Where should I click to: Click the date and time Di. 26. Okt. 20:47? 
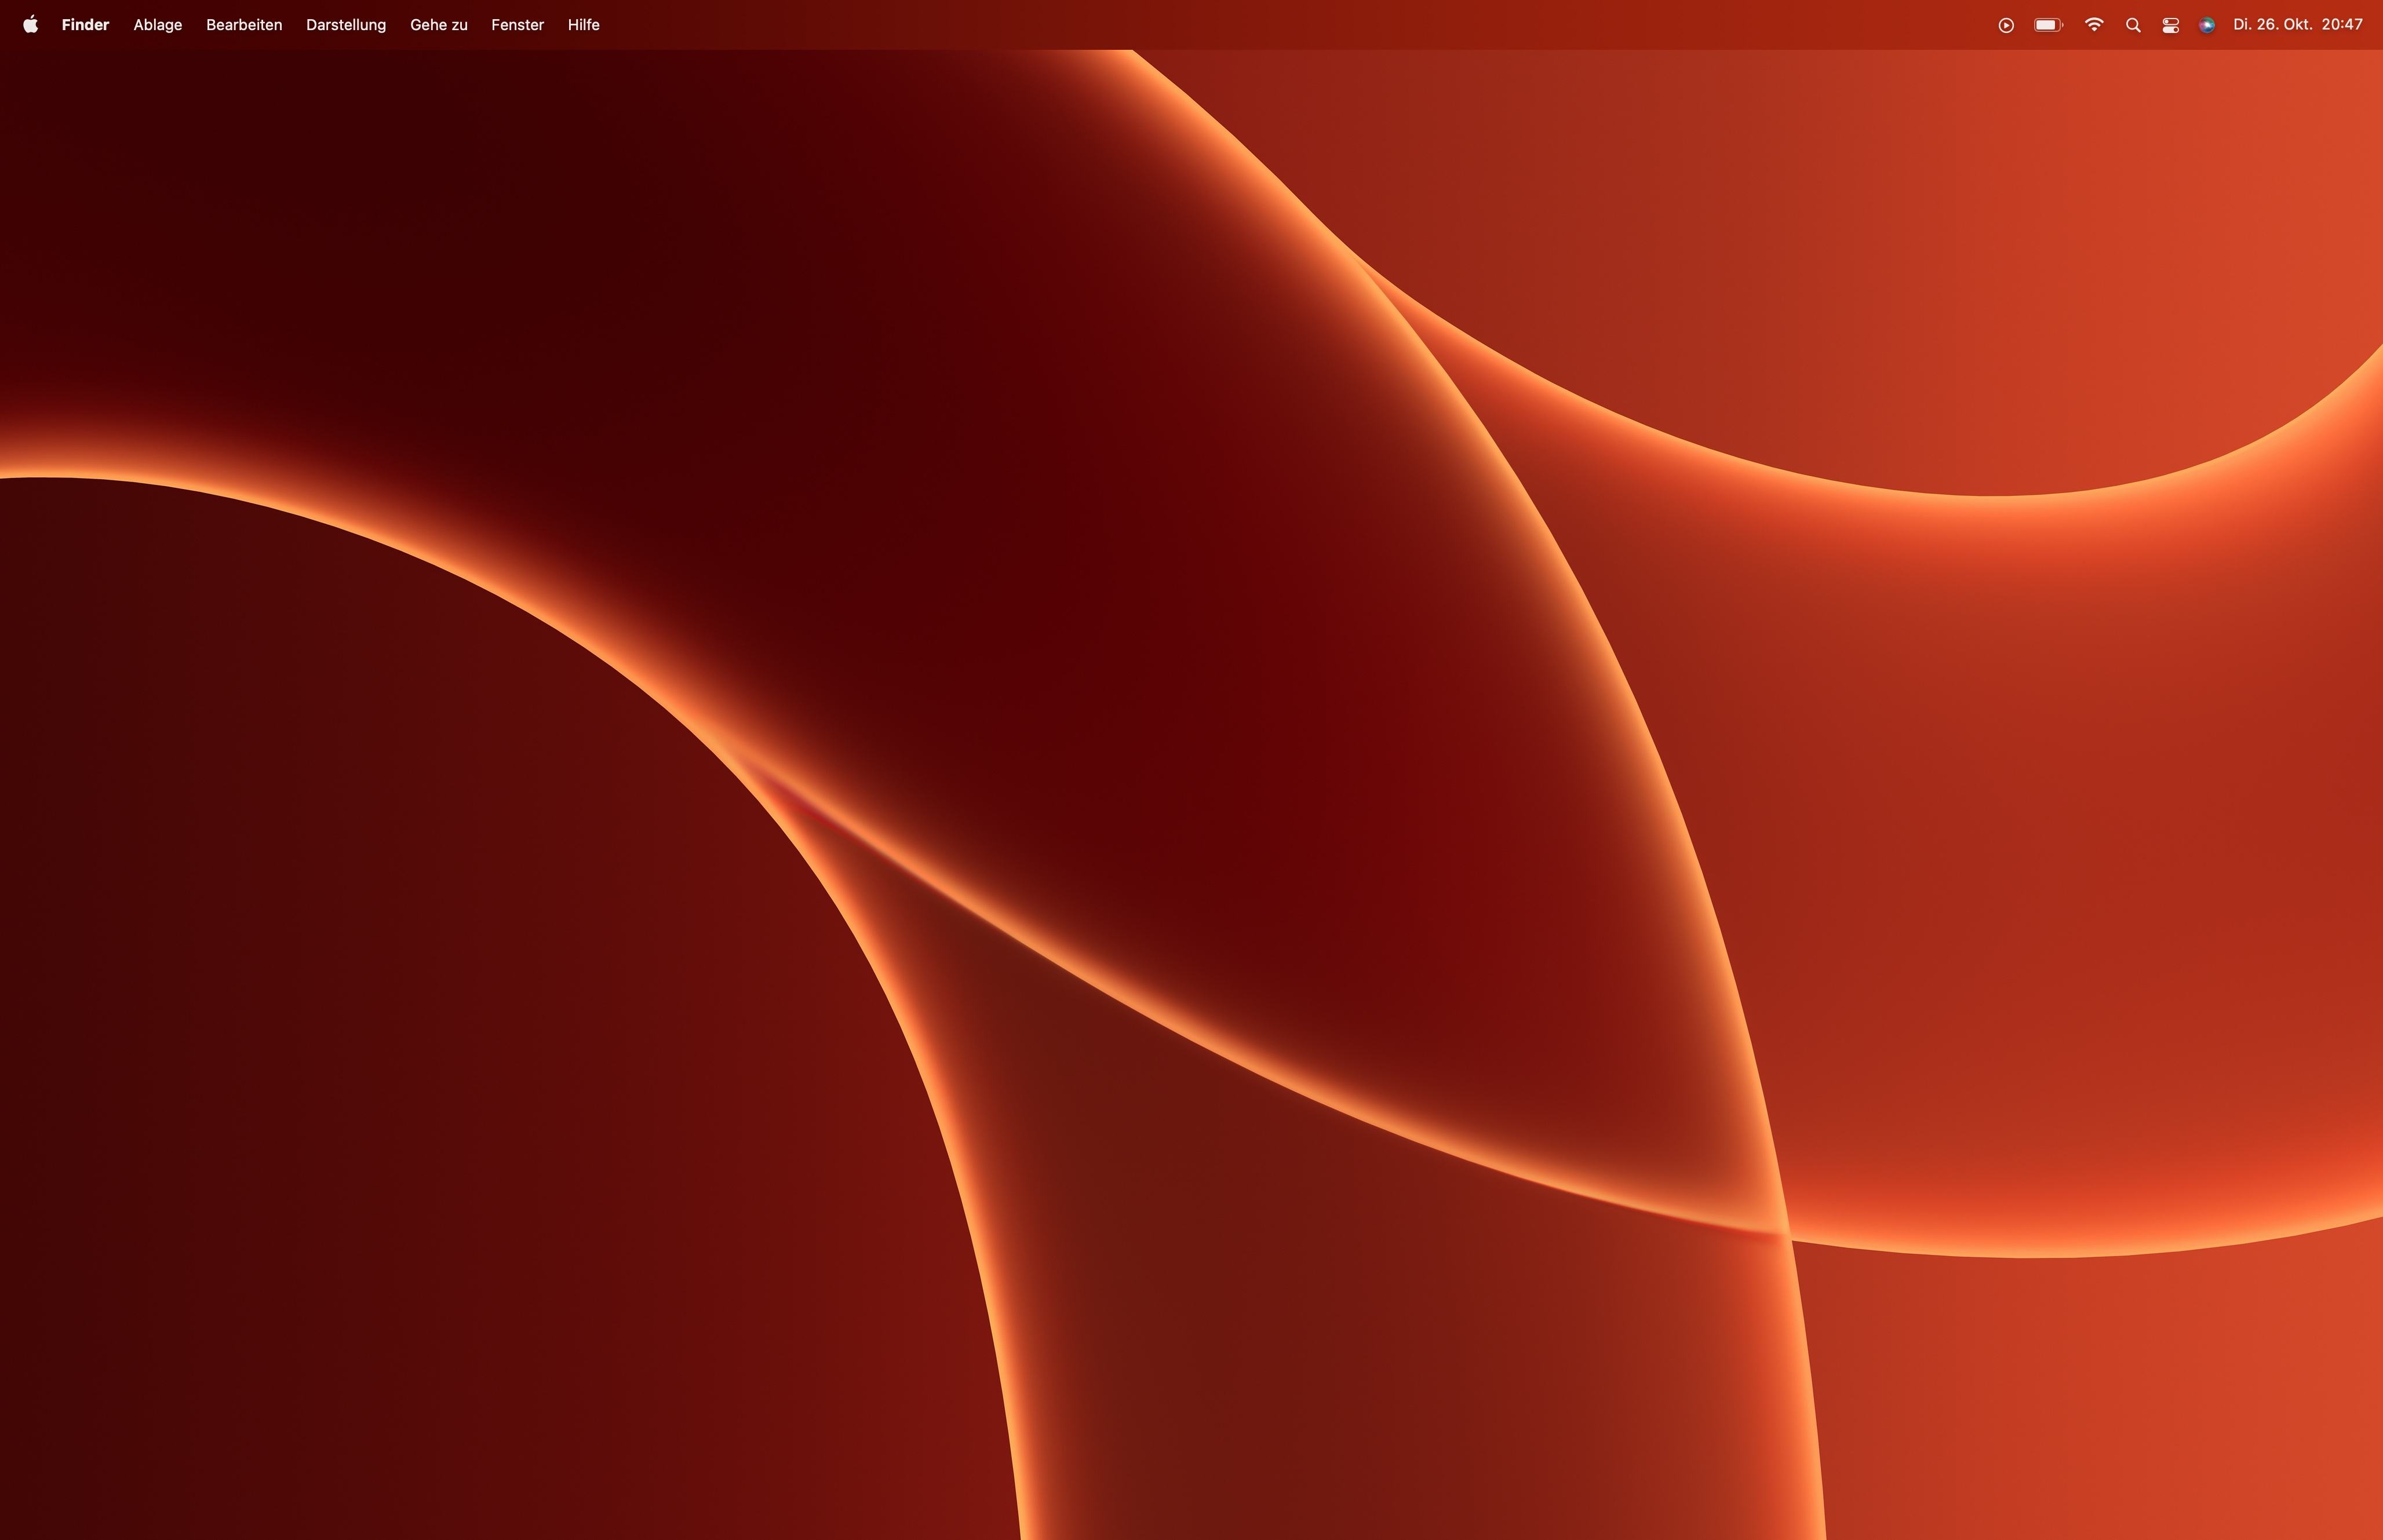pyautogui.click(x=2298, y=25)
